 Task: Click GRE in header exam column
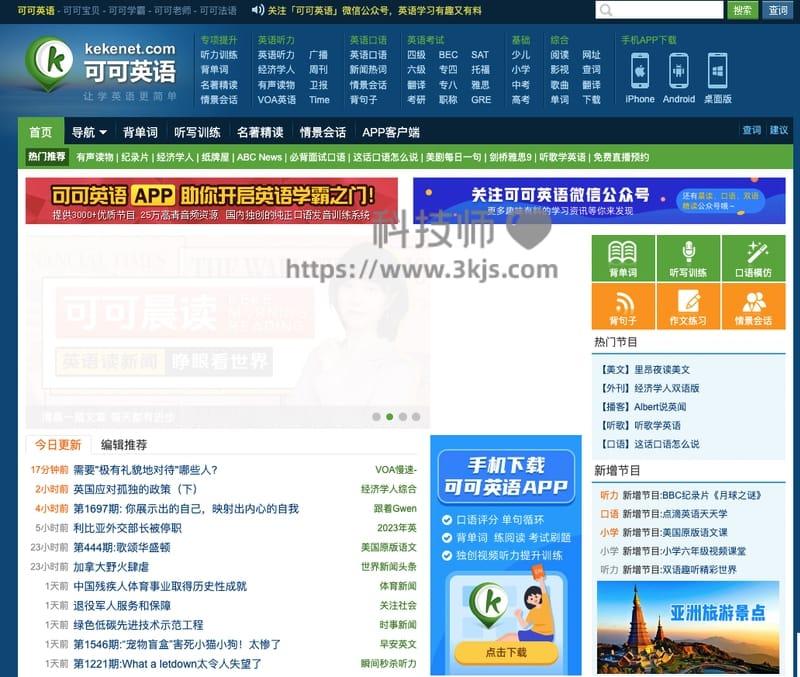[481, 99]
